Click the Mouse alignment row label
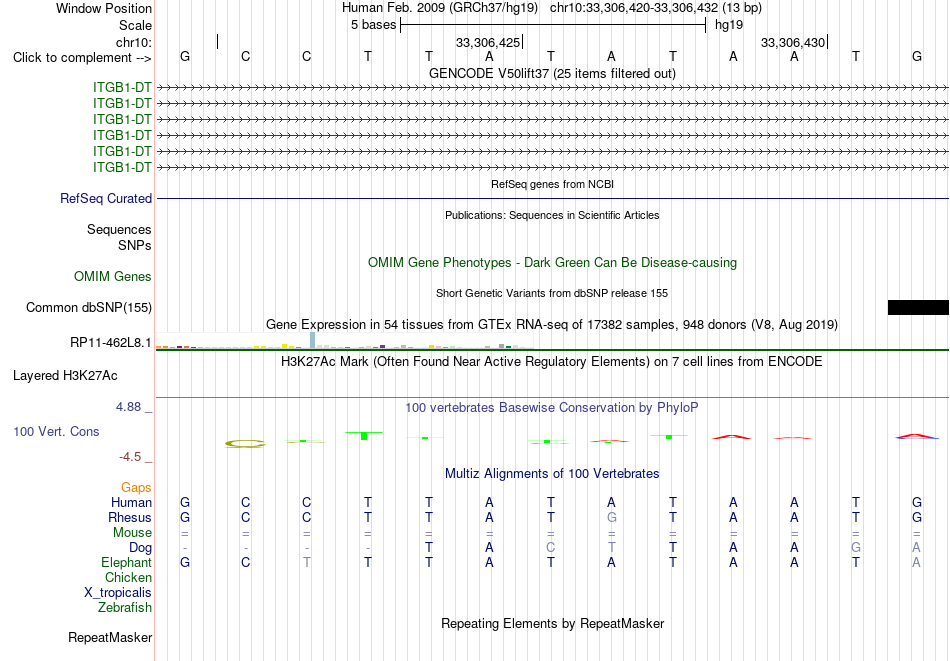The image size is (950, 661). tap(132, 533)
